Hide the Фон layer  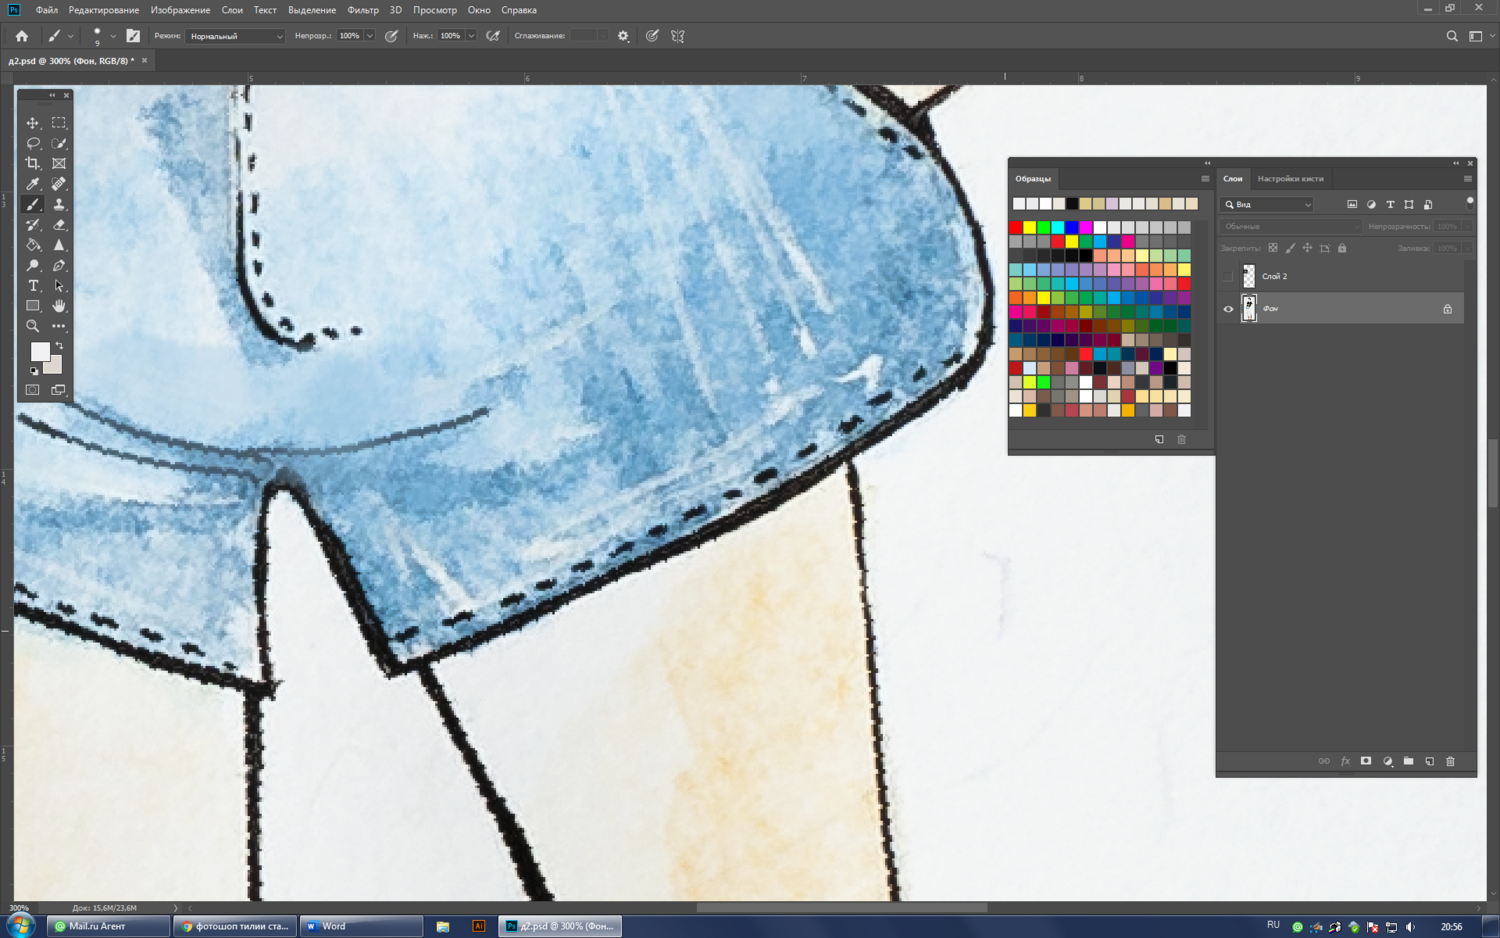(1228, 309)
